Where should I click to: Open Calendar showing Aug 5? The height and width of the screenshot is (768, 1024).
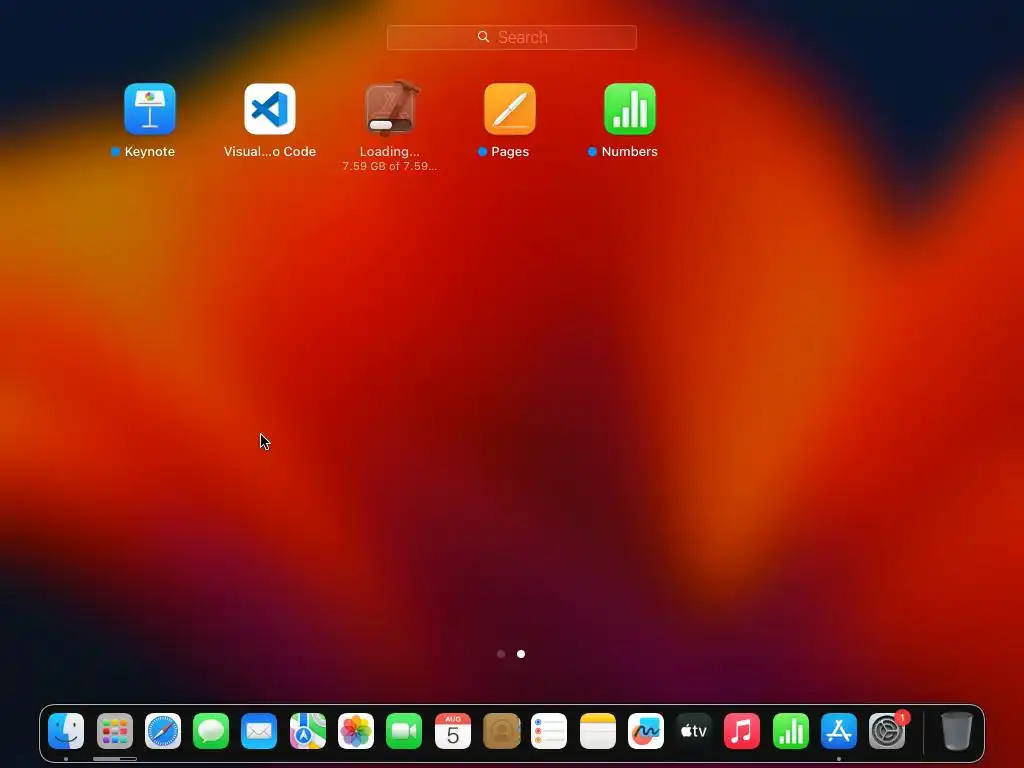(x=453, y=731)
